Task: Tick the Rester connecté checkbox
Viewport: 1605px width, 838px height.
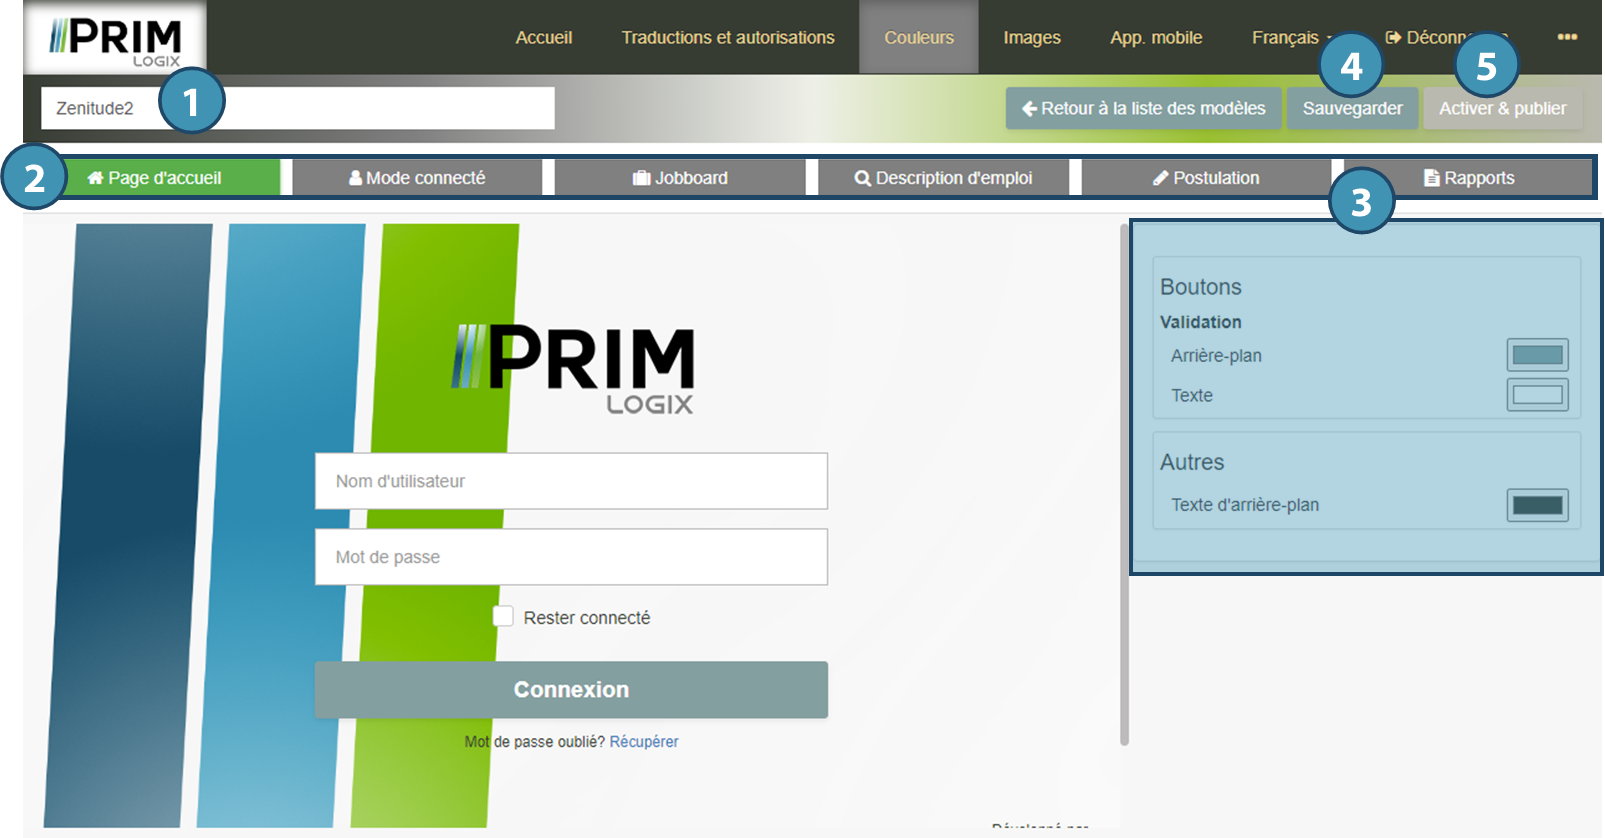Action: pyautogui.click(x=503, y=617)
